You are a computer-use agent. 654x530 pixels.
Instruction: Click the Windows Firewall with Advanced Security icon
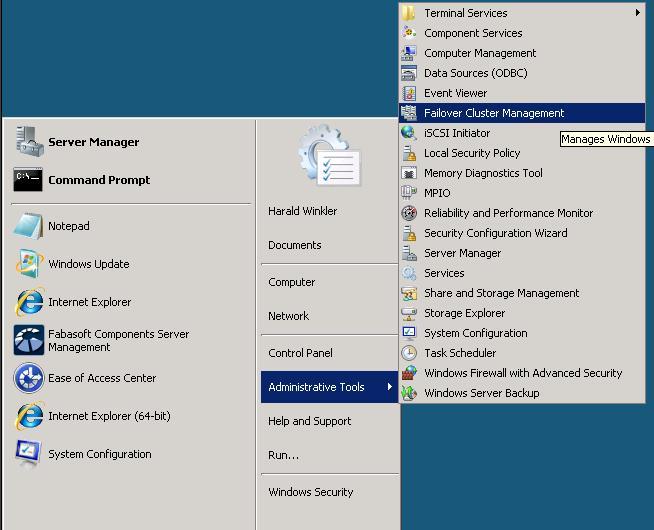[409, 373]
